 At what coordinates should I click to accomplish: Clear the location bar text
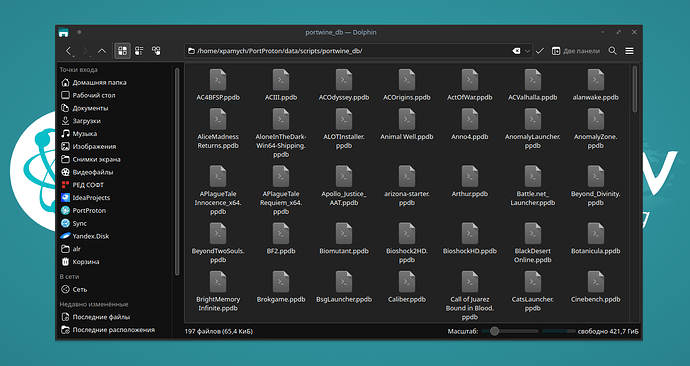(516, 51)
